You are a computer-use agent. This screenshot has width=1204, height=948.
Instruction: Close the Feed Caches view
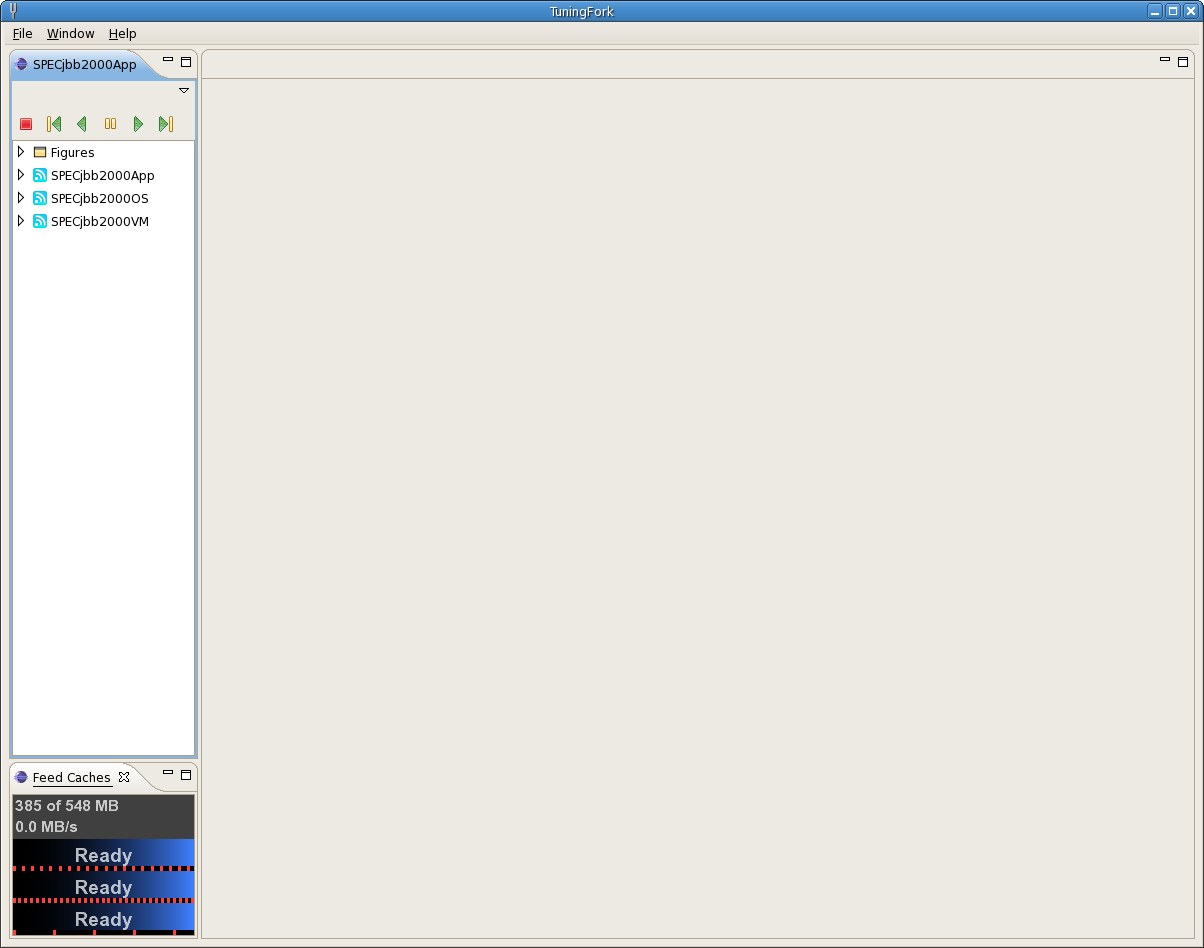pos(124,777)
